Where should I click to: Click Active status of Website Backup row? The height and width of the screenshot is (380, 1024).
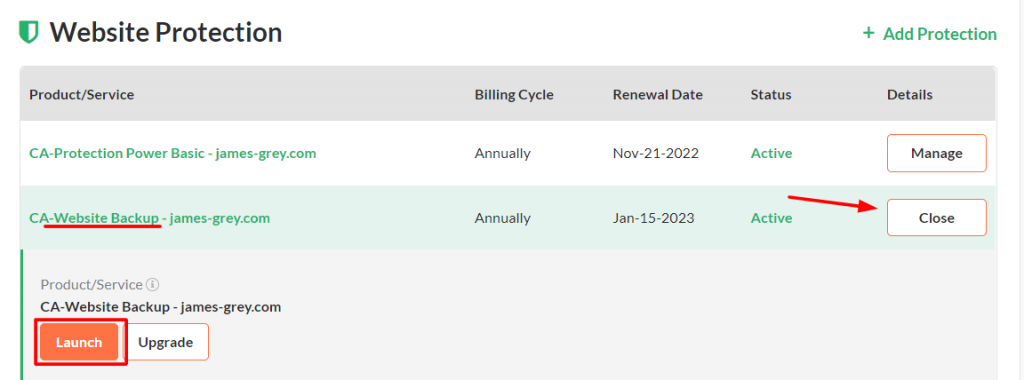(x=771, y=218)
